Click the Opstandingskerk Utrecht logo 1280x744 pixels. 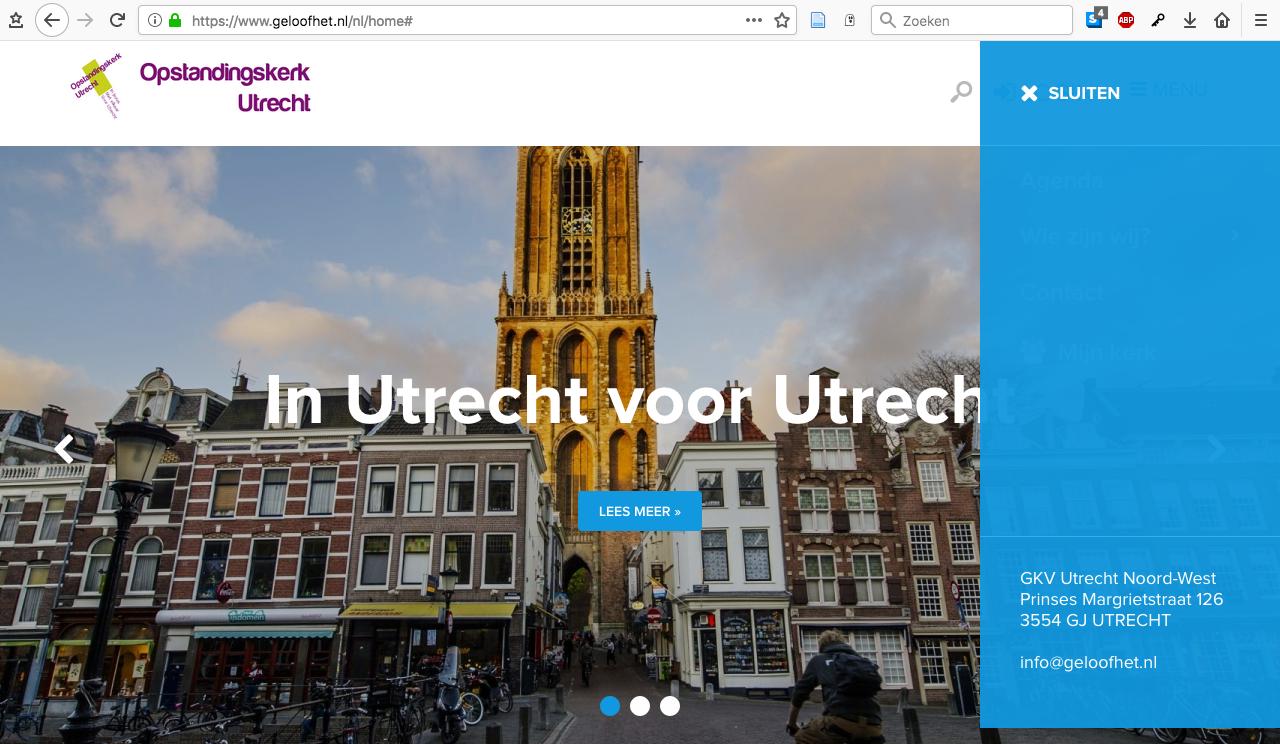coord(192,88)
